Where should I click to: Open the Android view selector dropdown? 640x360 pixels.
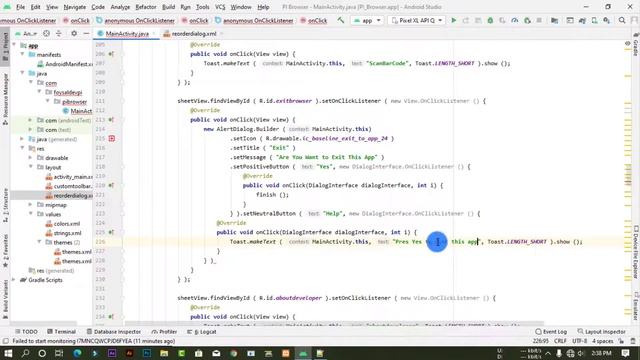[26, 33]
